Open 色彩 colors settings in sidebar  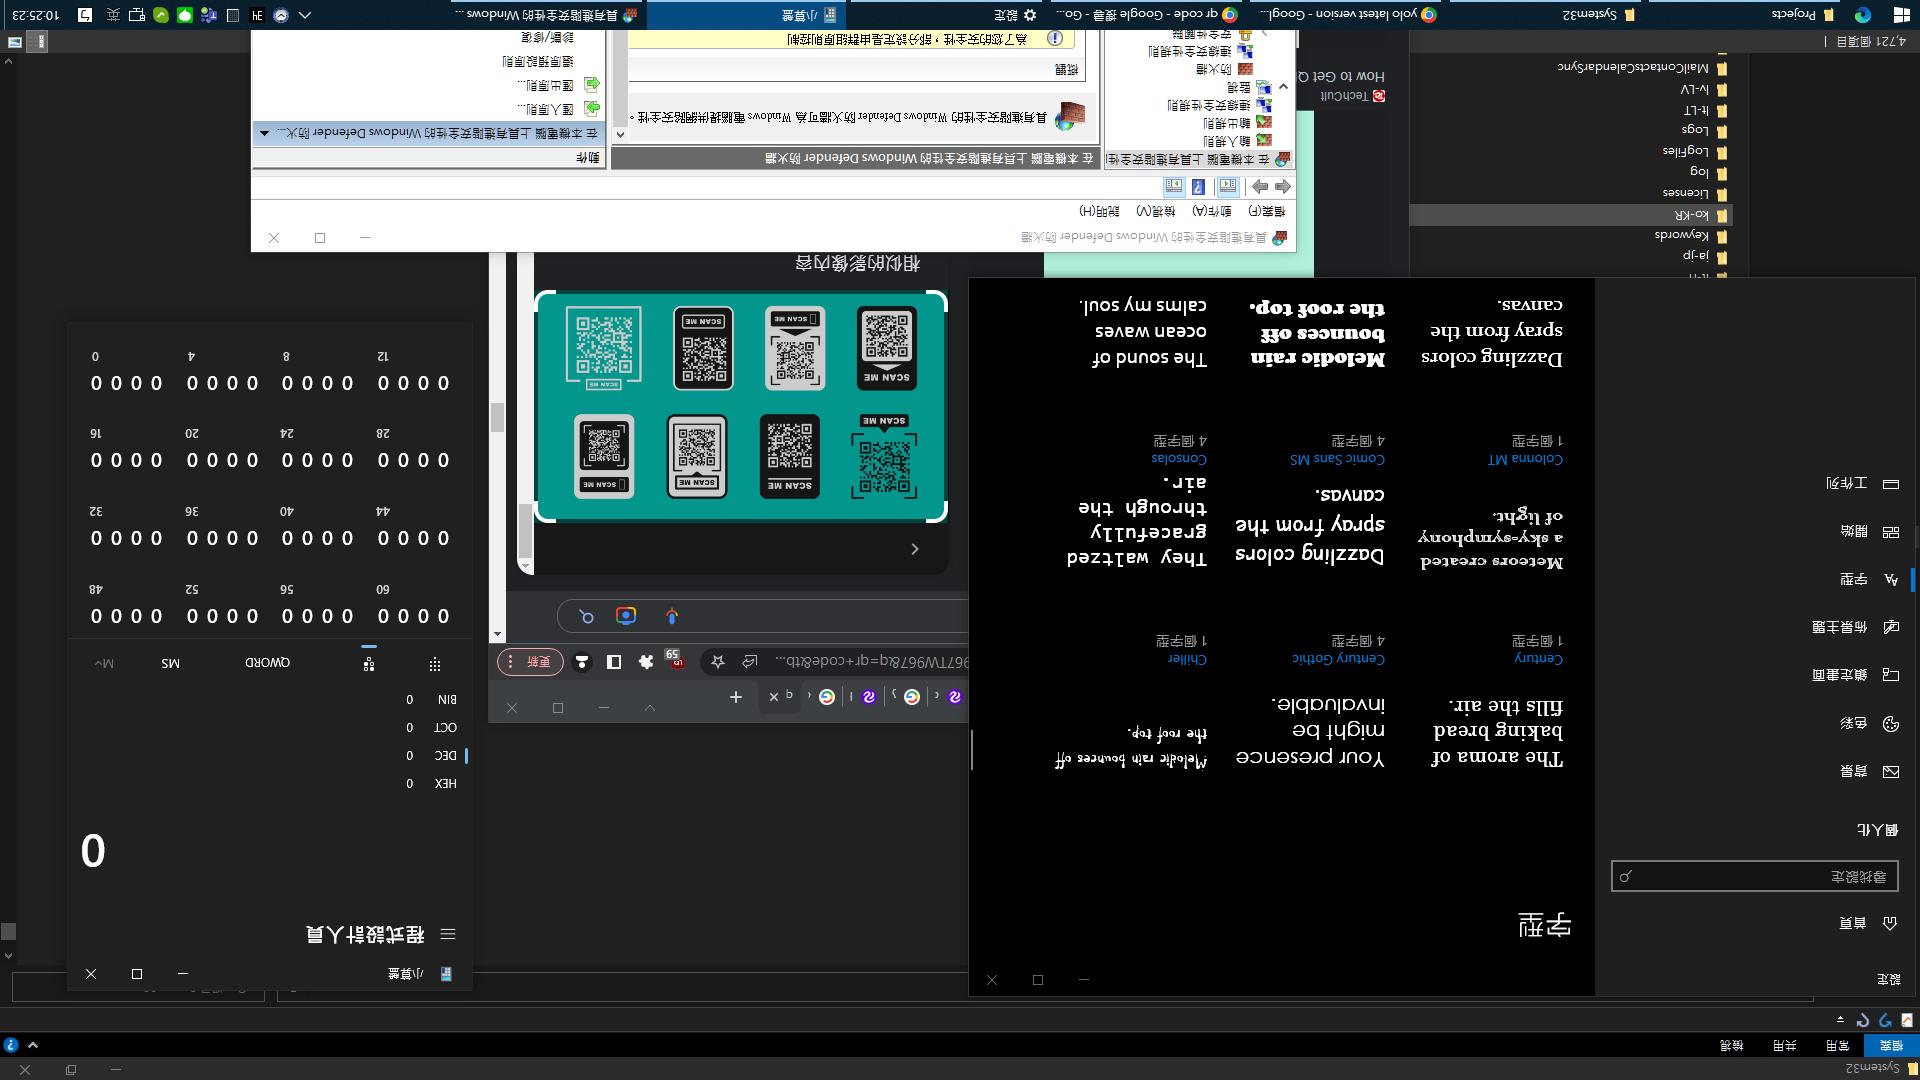pyautogui.click(x=1869, y=724)
